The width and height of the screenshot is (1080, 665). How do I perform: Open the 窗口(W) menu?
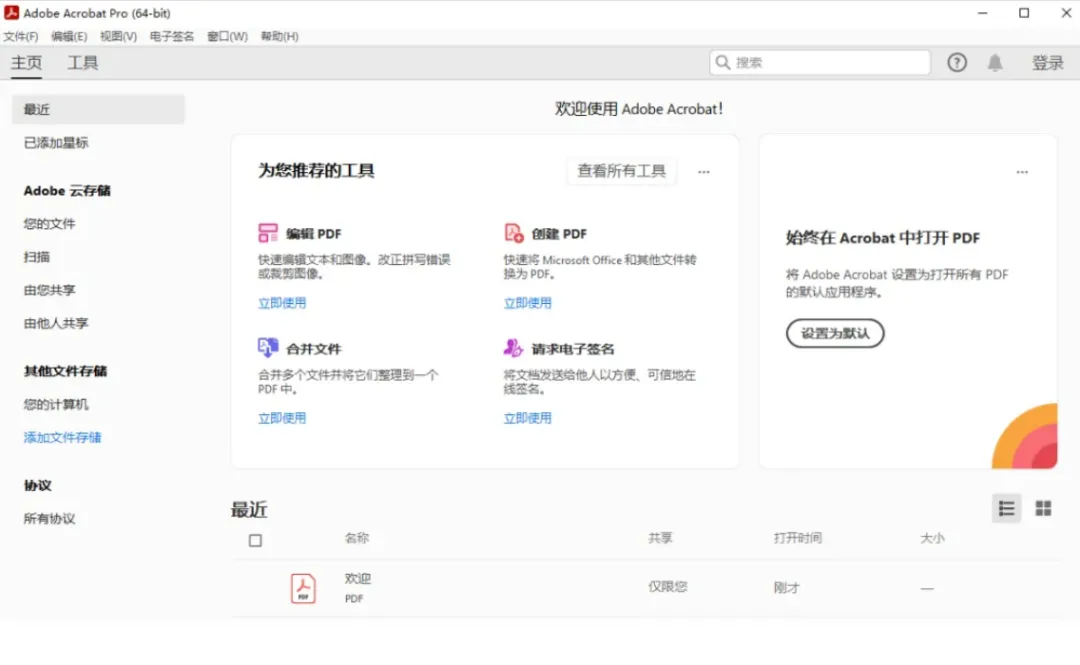[227, 36]
